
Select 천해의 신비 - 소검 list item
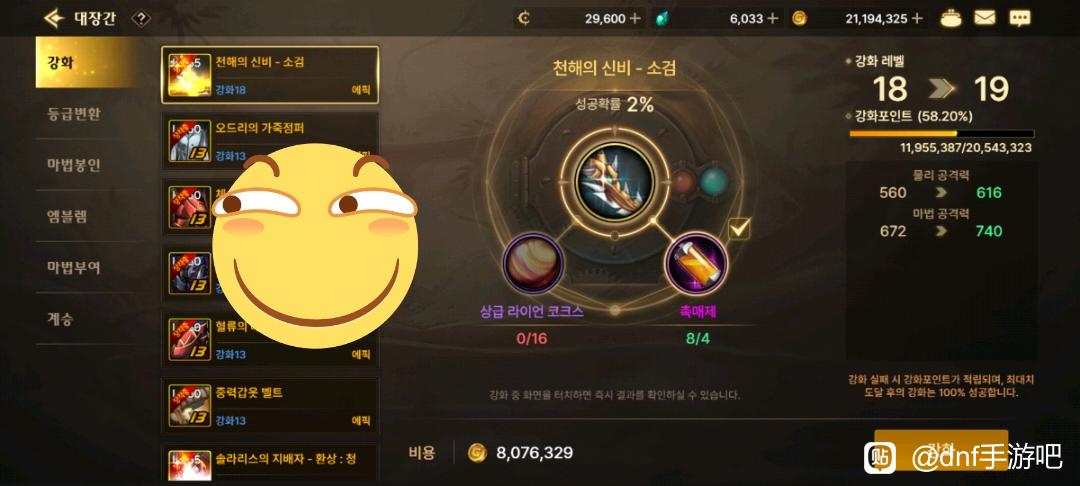(x=270, y=75)
